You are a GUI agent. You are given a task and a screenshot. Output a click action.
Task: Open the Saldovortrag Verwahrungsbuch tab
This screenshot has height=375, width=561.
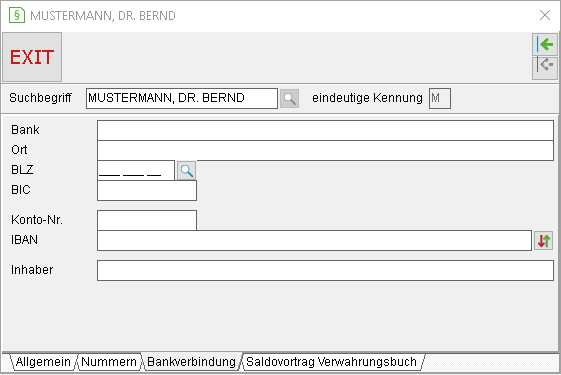[332, 362]
